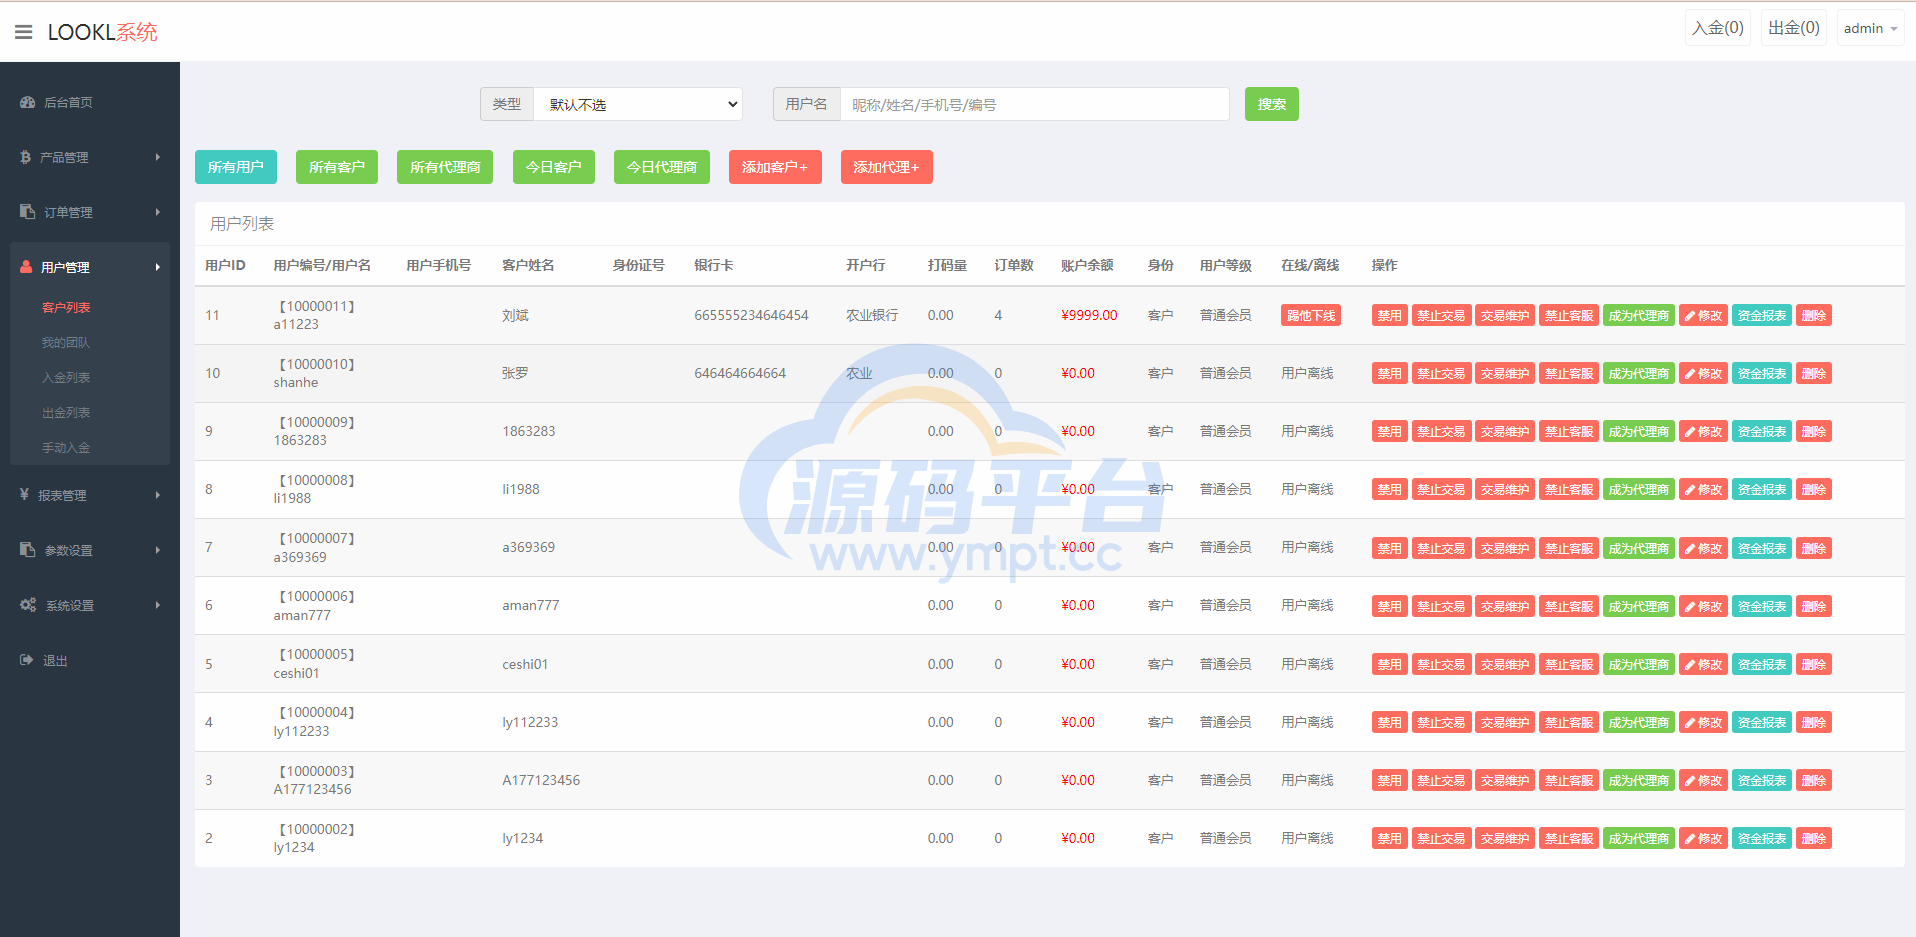Click pencil 修改 for user shanhe
1916x937 pixels.
click(1703, 373)
